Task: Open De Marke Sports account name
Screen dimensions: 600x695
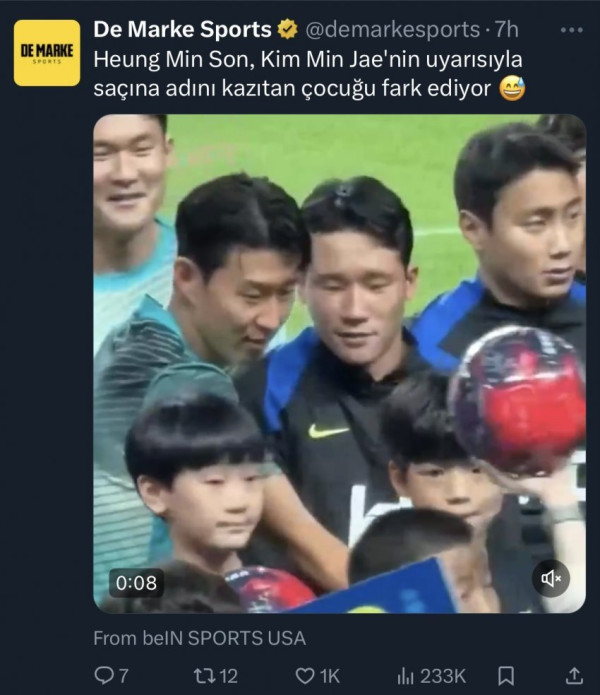Action: [x=183, y=29]
